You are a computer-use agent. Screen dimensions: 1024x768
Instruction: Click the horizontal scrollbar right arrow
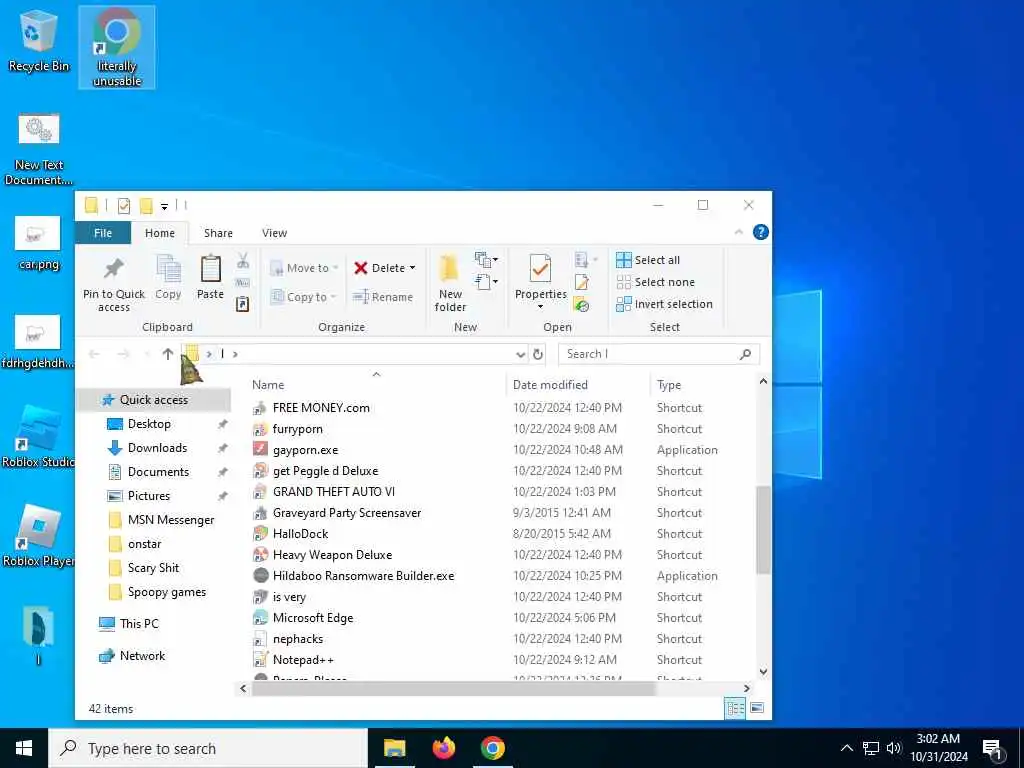(x=746, y=688)
